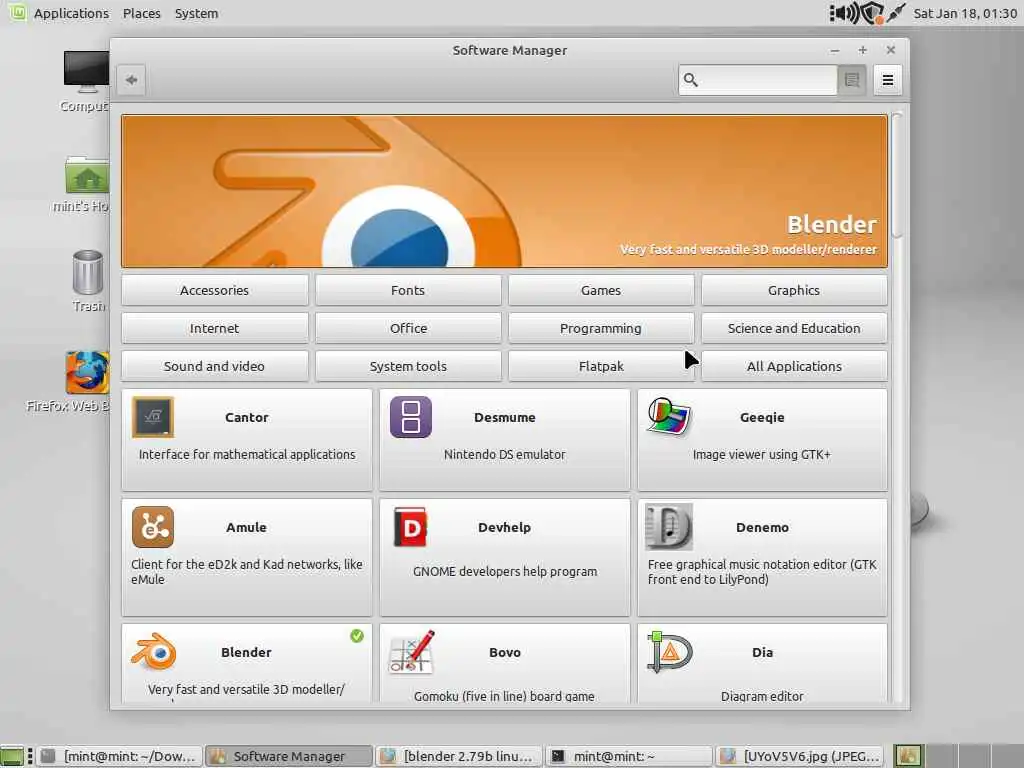Click the back arrow in Software Manager
The image size is (1024, 768).
point(131,80)
